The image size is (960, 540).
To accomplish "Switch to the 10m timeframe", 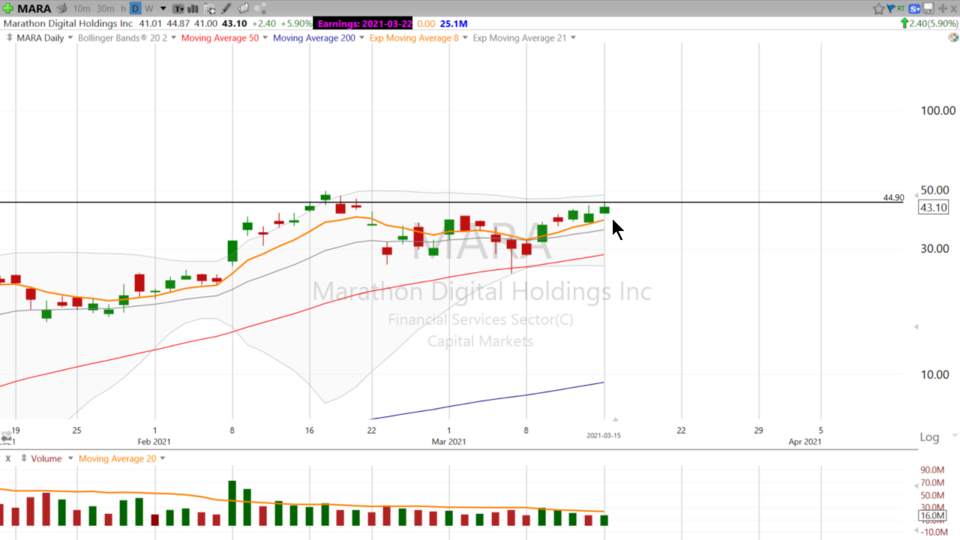I will [81, 9].
